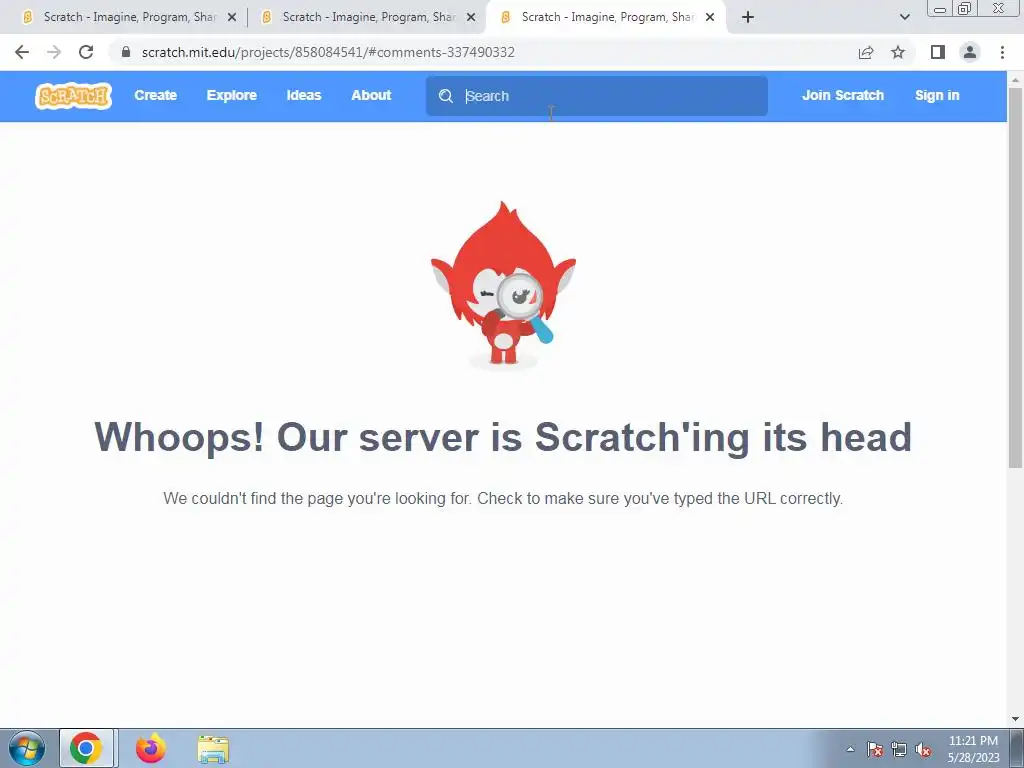Go back to the previous page
1024x768 pixels.
point(22,52)
